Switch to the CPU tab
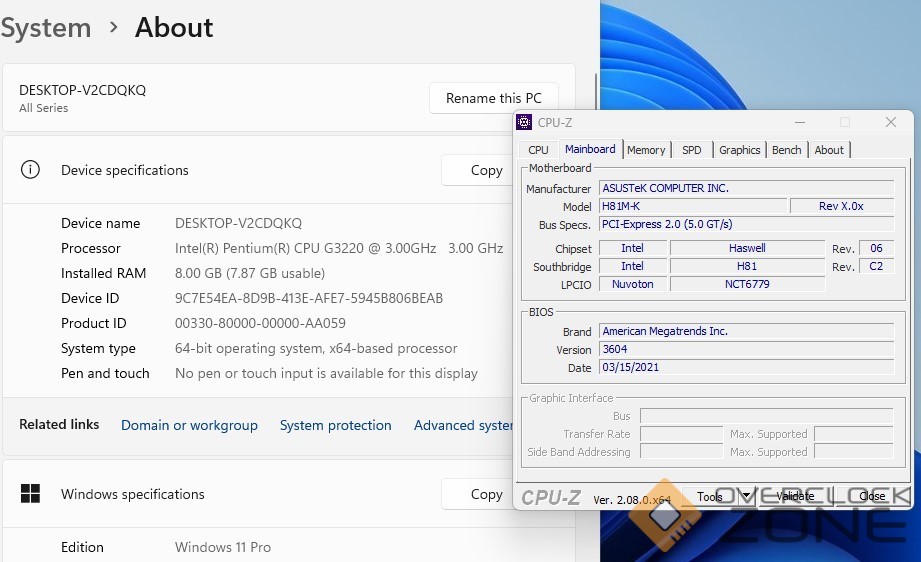This screenshot has width=921, height=562. click(538, 150)
